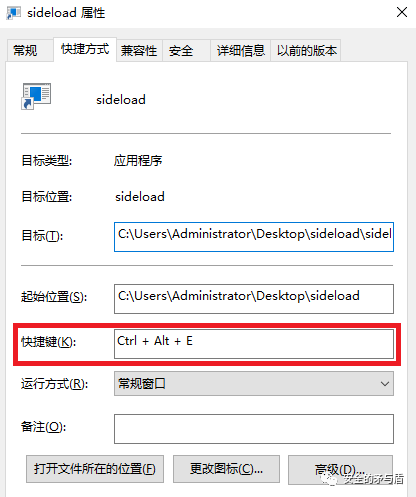This screenshot has height=497, width=416.
Task: Click the 更改图标(C)... button
Action: pos(226,469)
